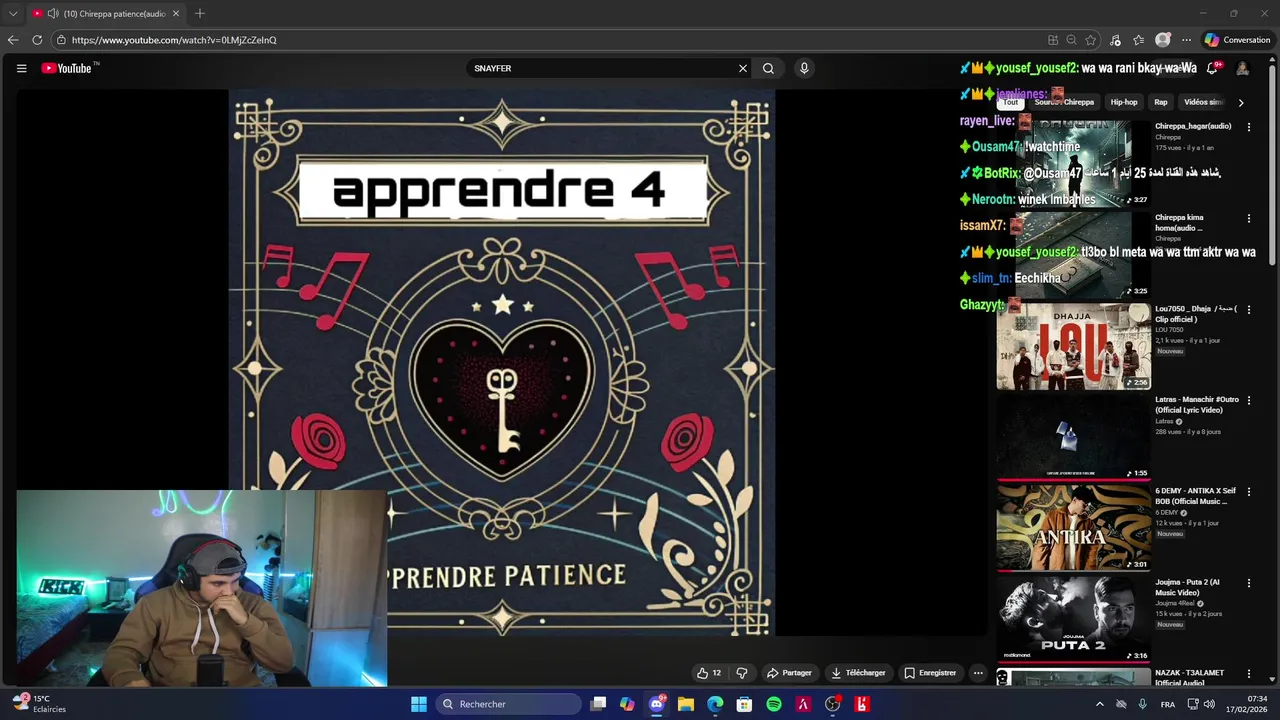Click the taskbar Rechercher search box
This screenshot has height=720, width=1280.
click(510, 704)
